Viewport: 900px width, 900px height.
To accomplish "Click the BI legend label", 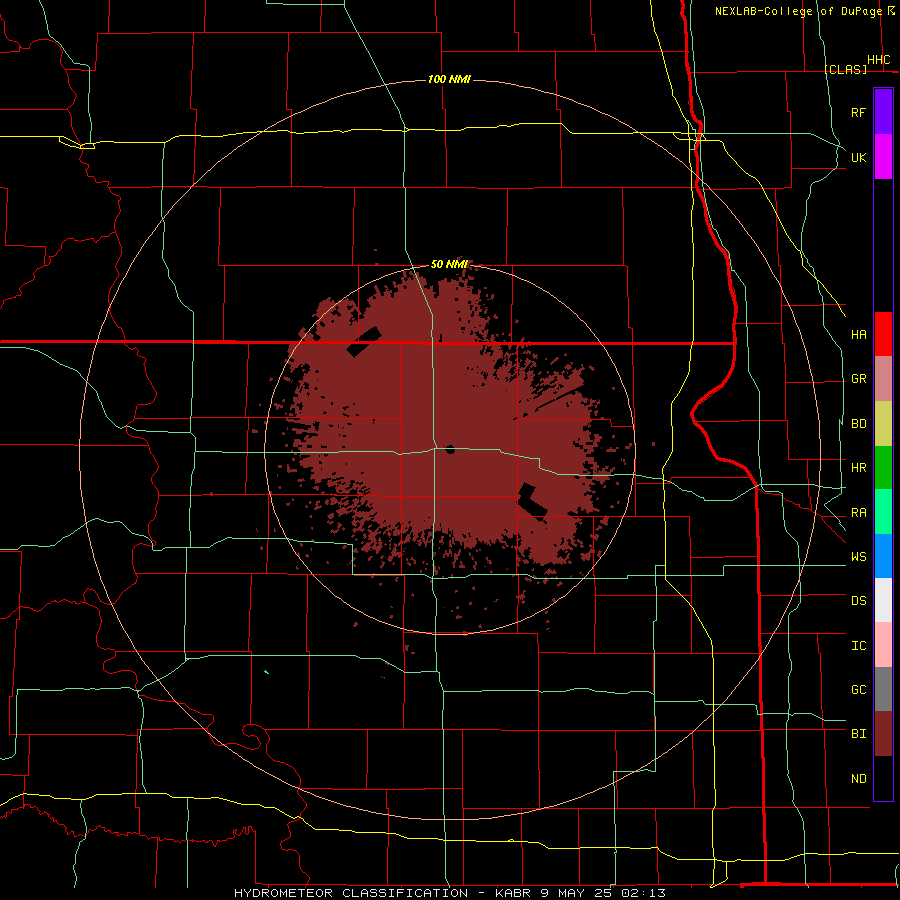I will (858, 734).
